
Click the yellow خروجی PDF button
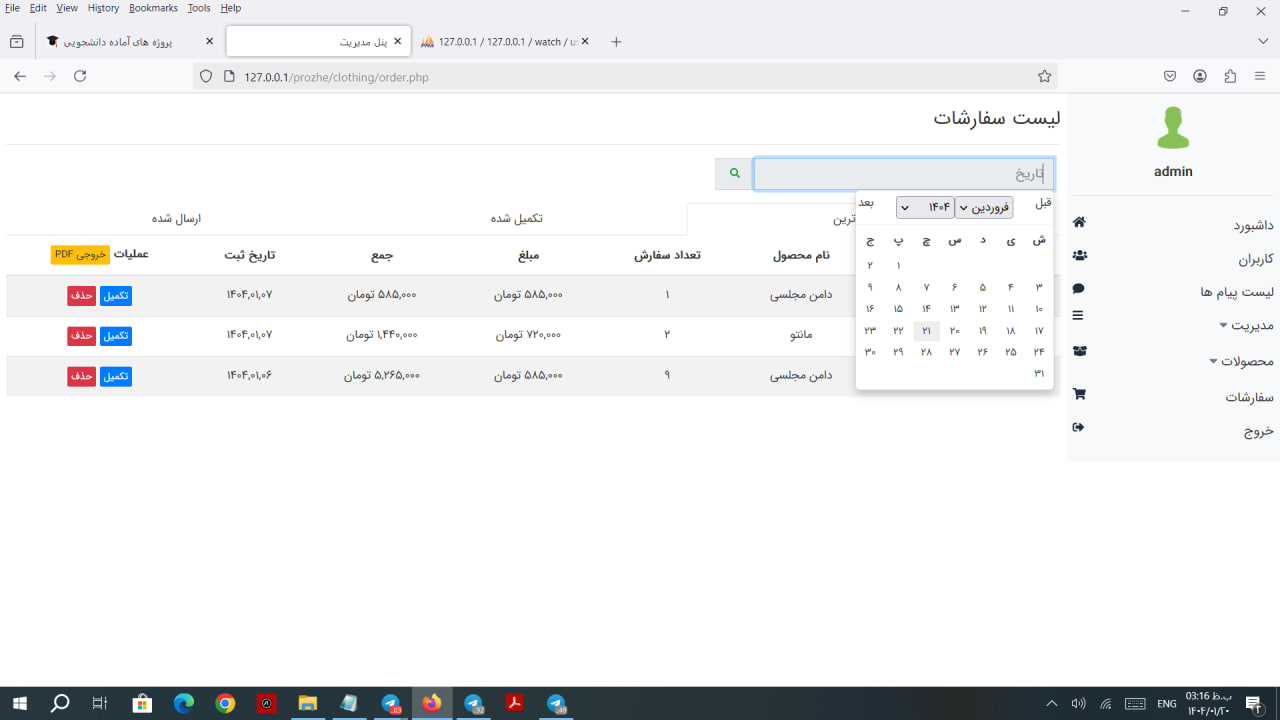click(80, 255)
